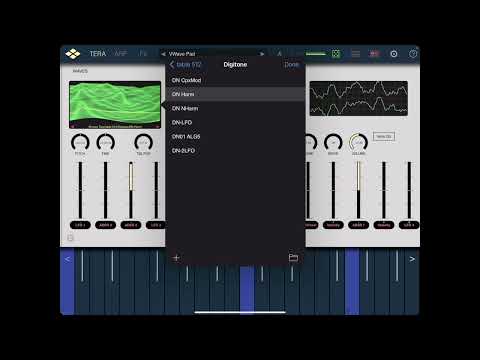
Task: Click the oscilloscope waveform display
Action: (x=359, y=98)
